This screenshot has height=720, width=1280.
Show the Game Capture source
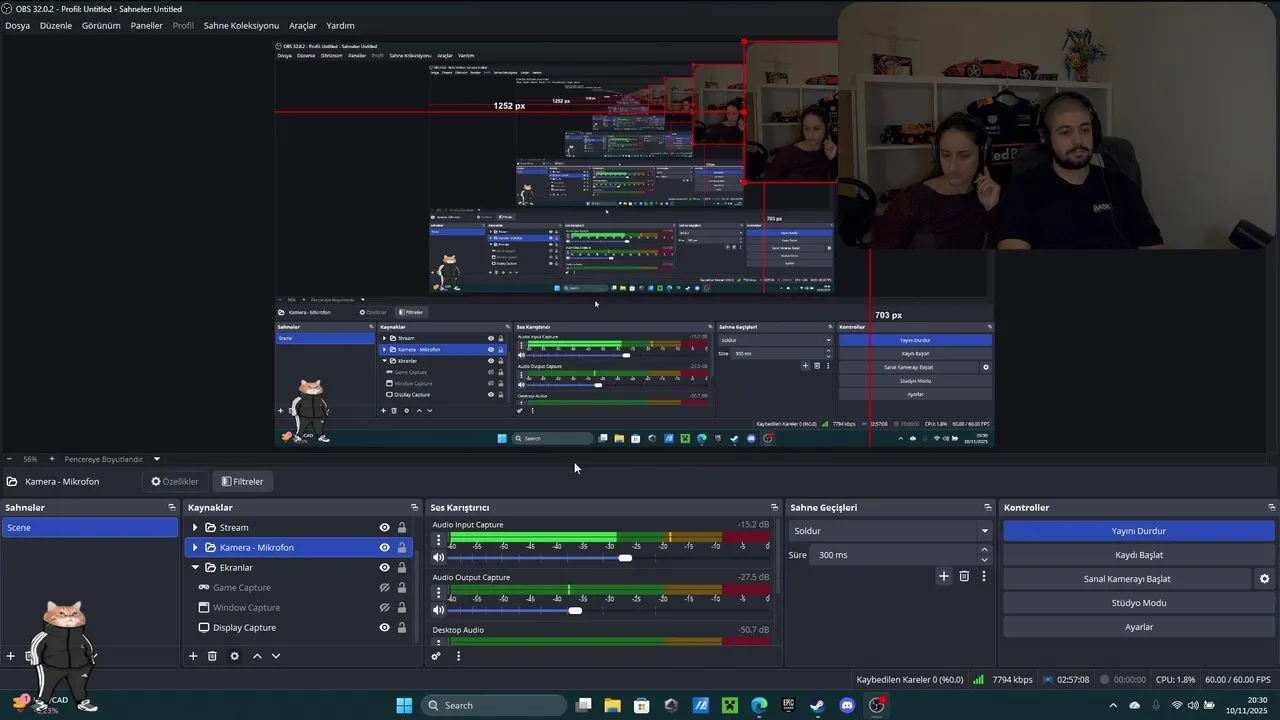pos(384,587)
